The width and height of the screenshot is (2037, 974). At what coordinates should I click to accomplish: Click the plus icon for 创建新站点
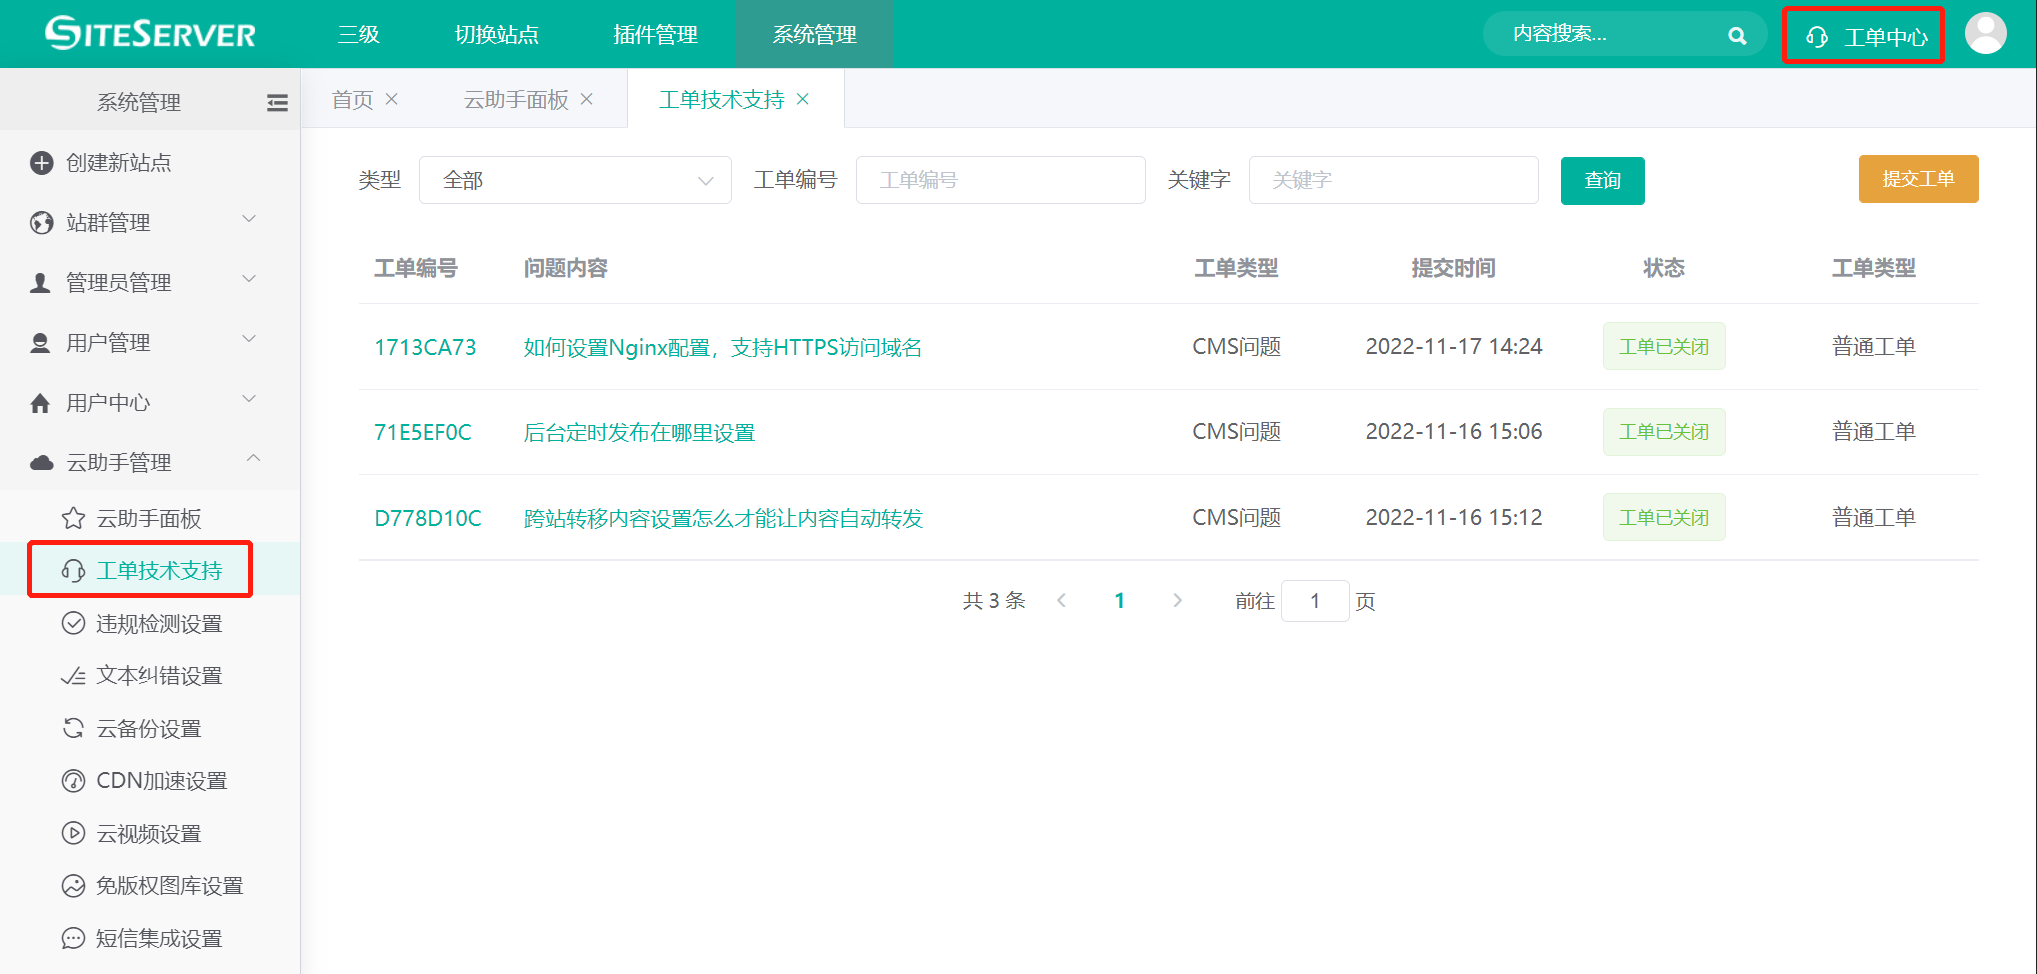41,163
